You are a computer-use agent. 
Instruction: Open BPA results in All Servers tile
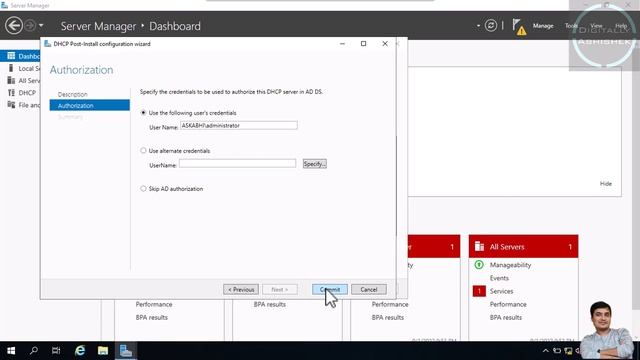click(x=506, y=317)
